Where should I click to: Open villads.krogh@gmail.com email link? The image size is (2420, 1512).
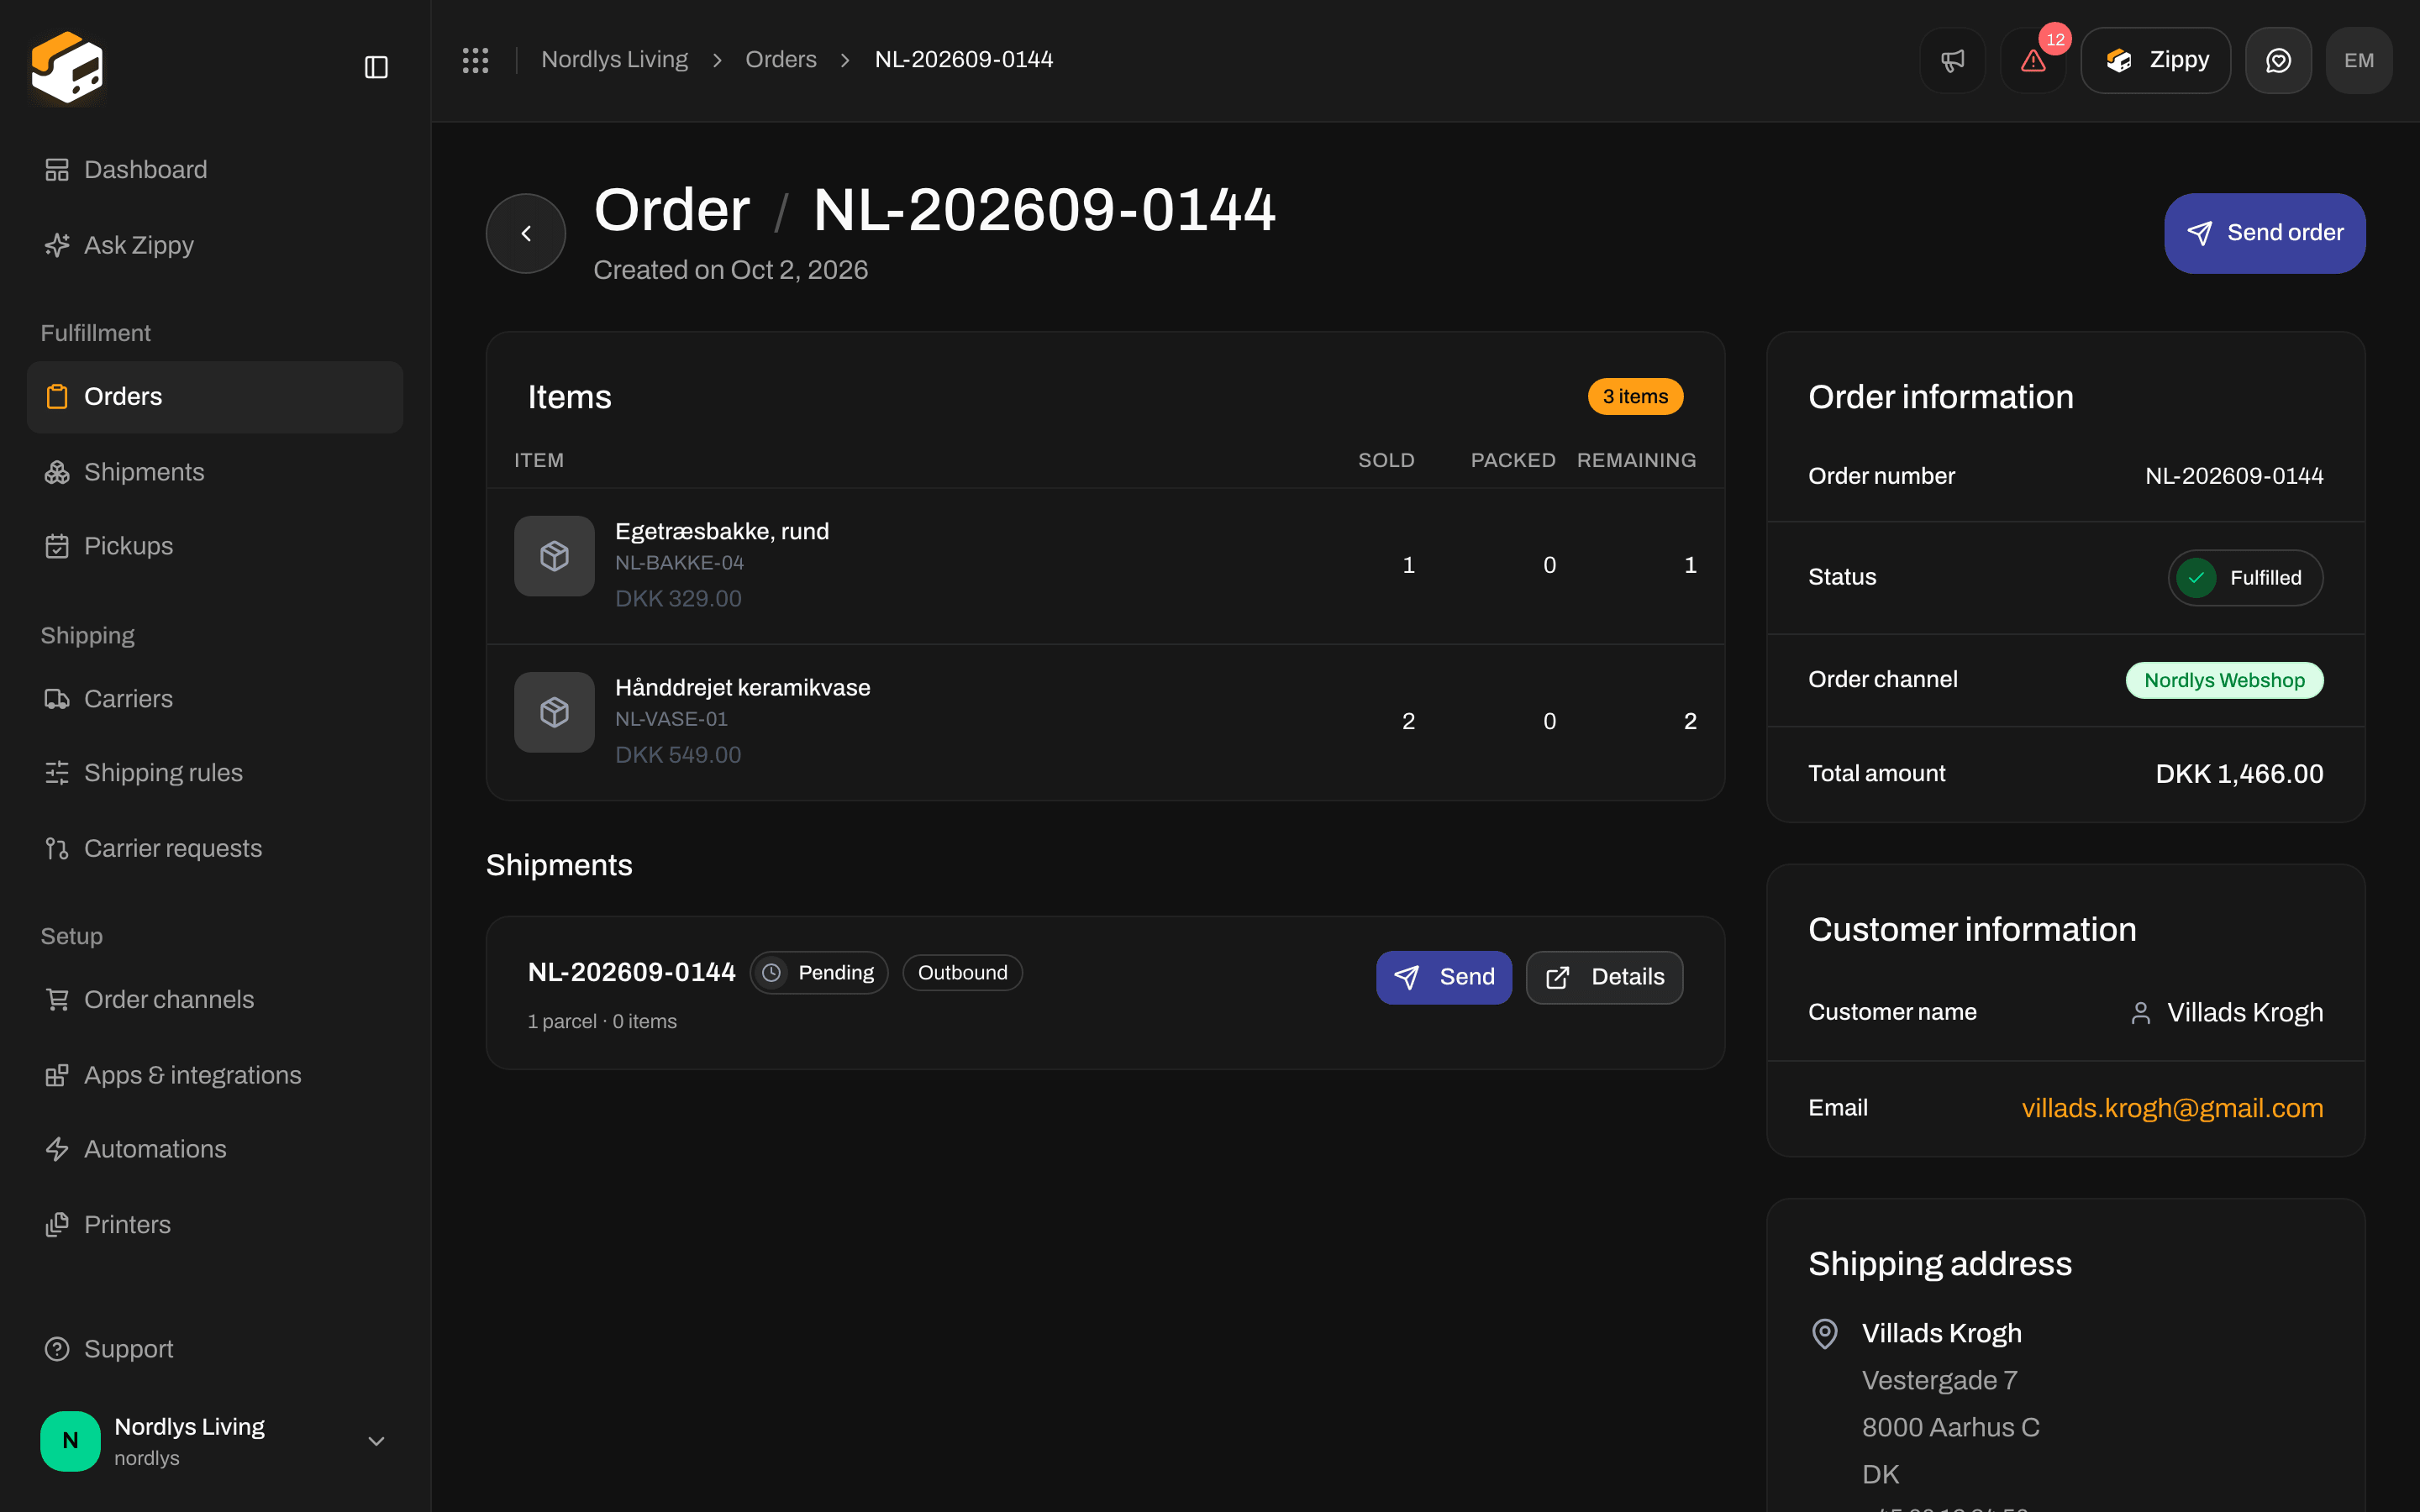point(2172,1108)
